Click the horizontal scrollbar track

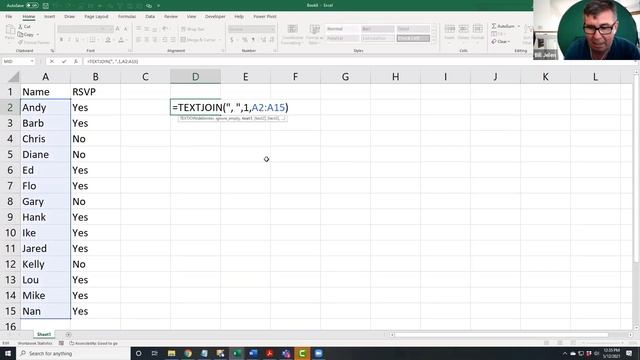point(510,335)
